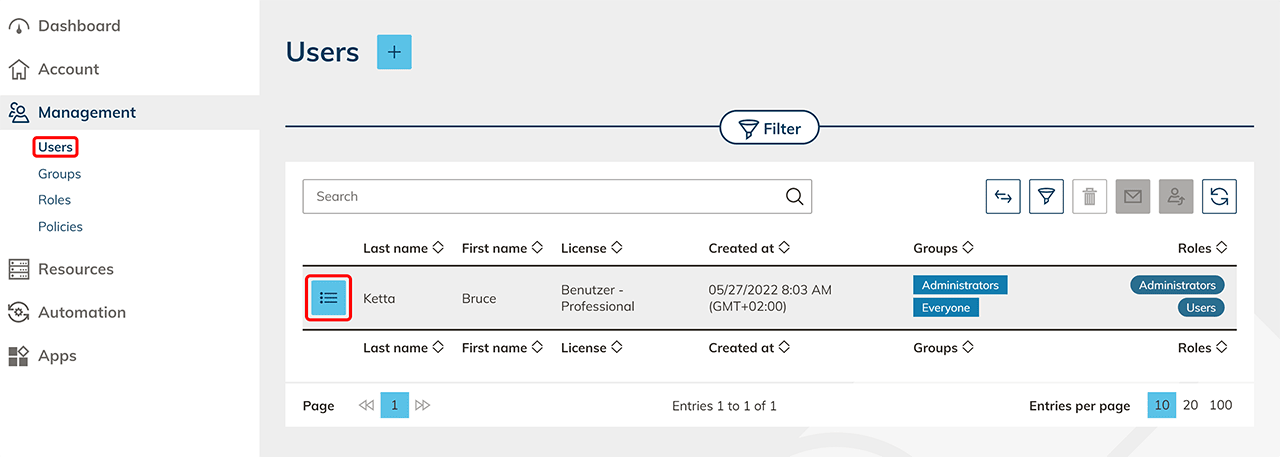The image size is (1280, 457).
Task: Sort by Roles in top header
Action: click(1202, 248)
